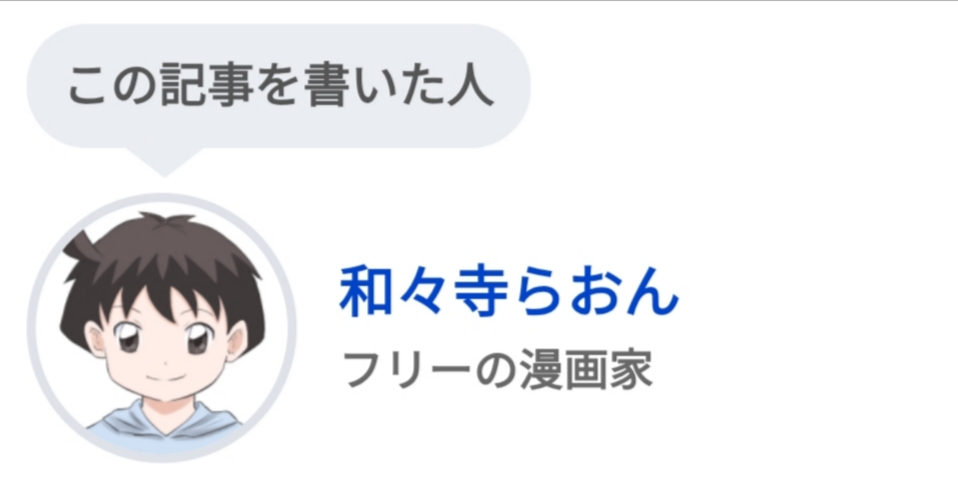The height and width of the screenshot is (496, 958).
Task: Open the author's circular avatar image
Action: point(162,327)
